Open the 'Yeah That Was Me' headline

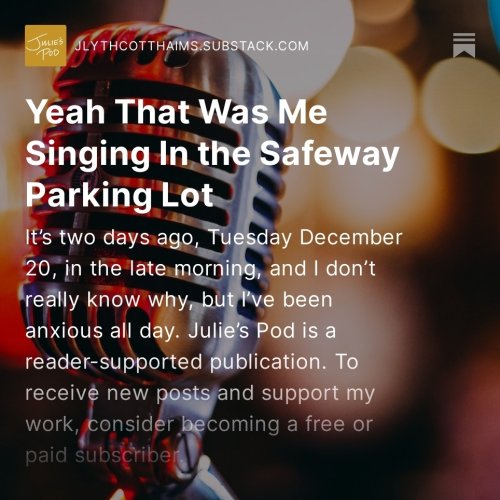(x=176, y=111)
